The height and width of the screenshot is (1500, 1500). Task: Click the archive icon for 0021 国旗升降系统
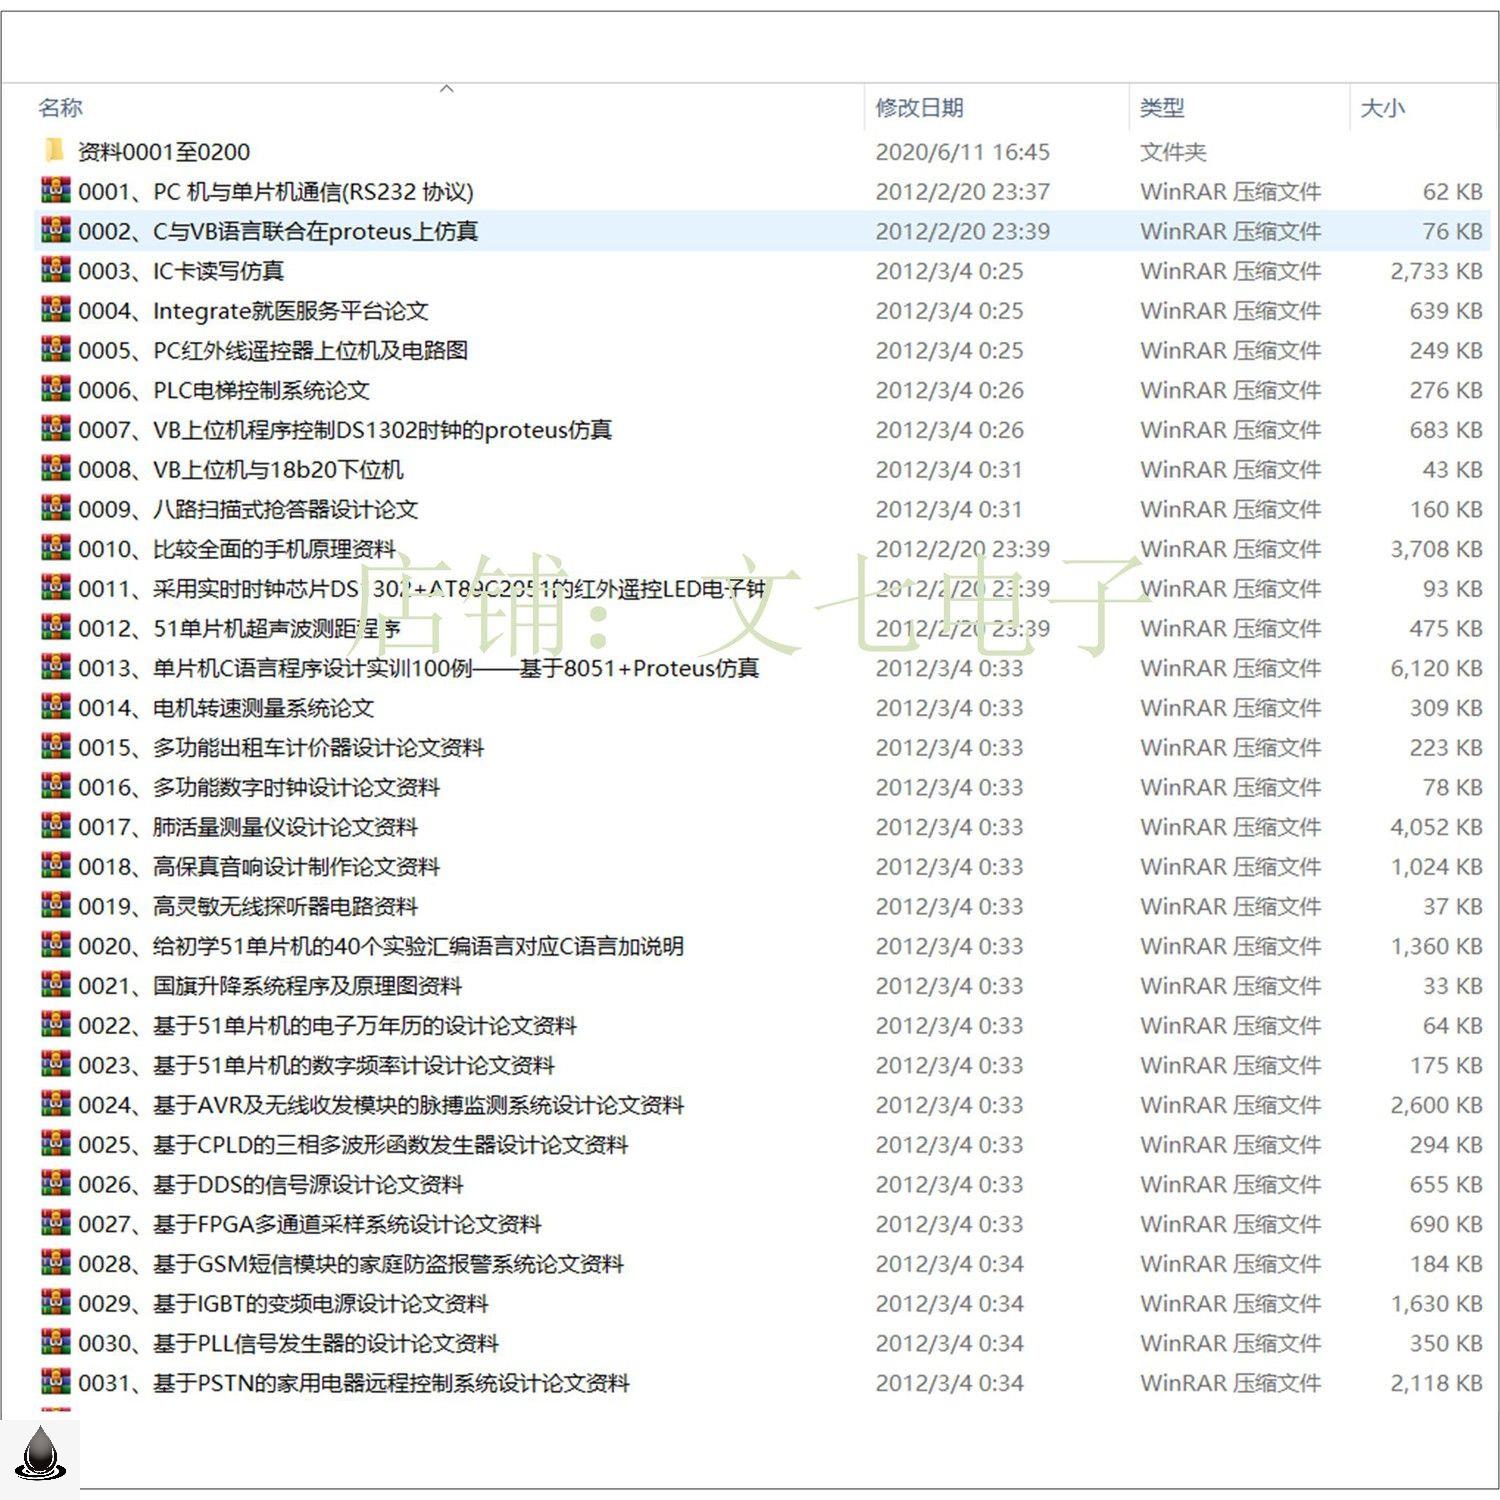click(x=55, y=984)
